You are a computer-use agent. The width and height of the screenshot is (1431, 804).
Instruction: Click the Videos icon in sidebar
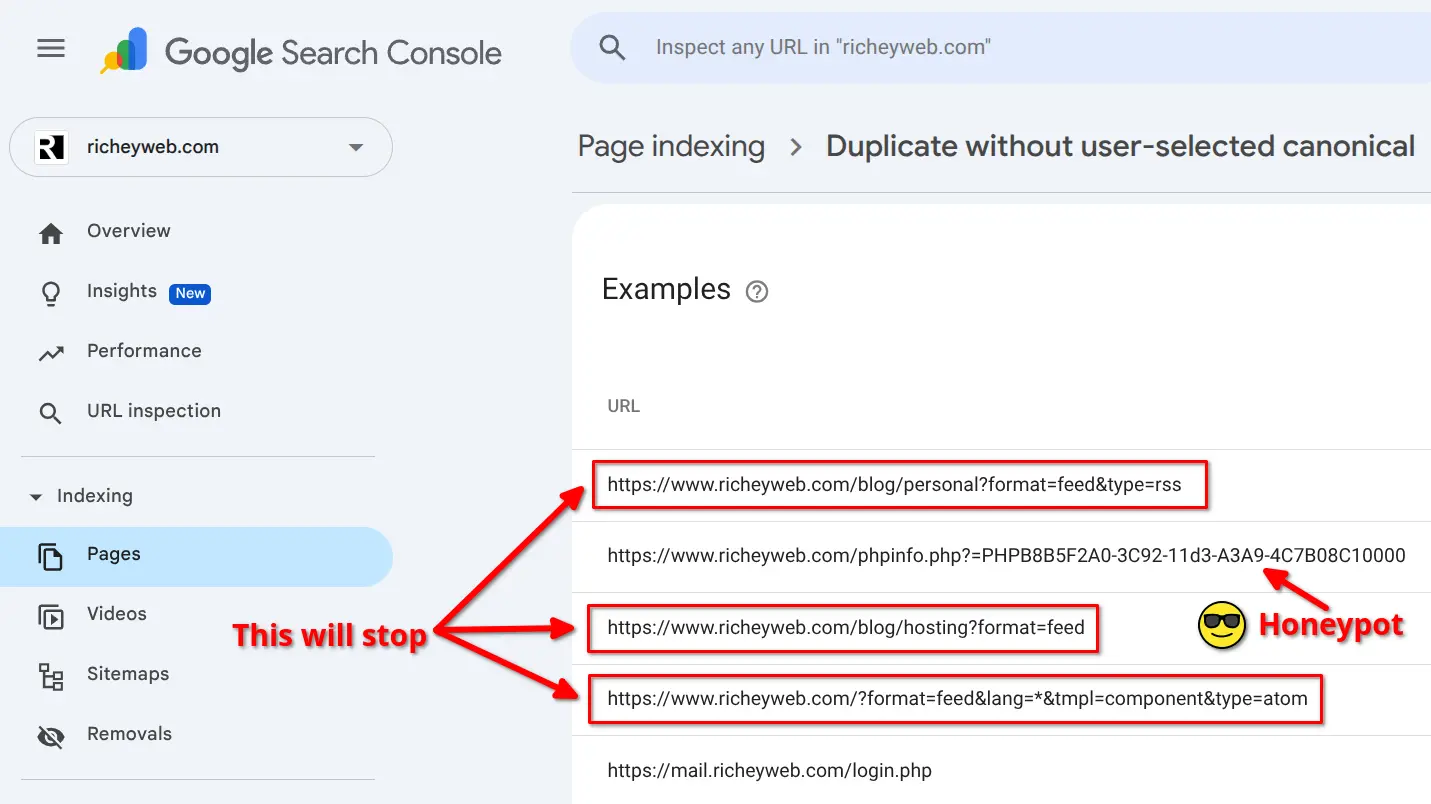(50, 616)
